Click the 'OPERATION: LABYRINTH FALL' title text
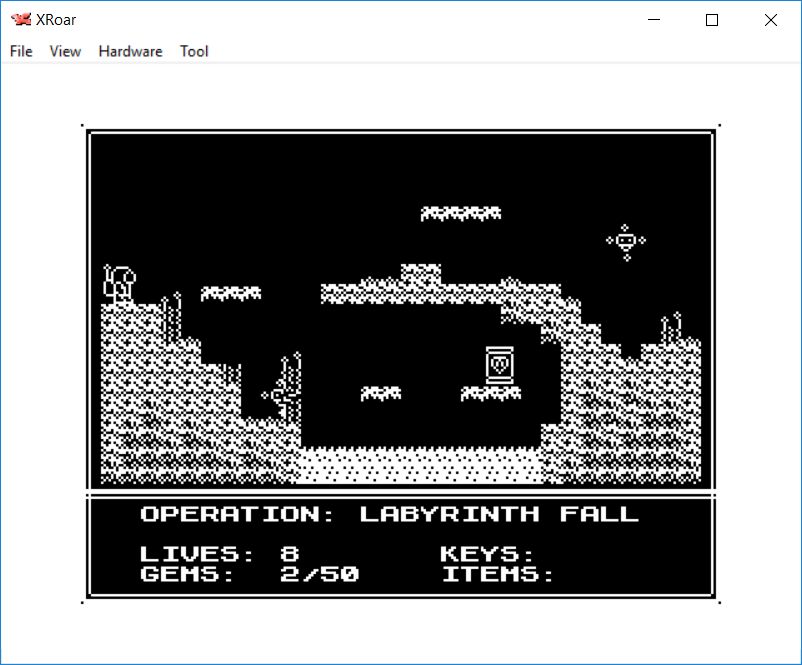This screenshot has width=802, height=665. click(x=390, y=514)
